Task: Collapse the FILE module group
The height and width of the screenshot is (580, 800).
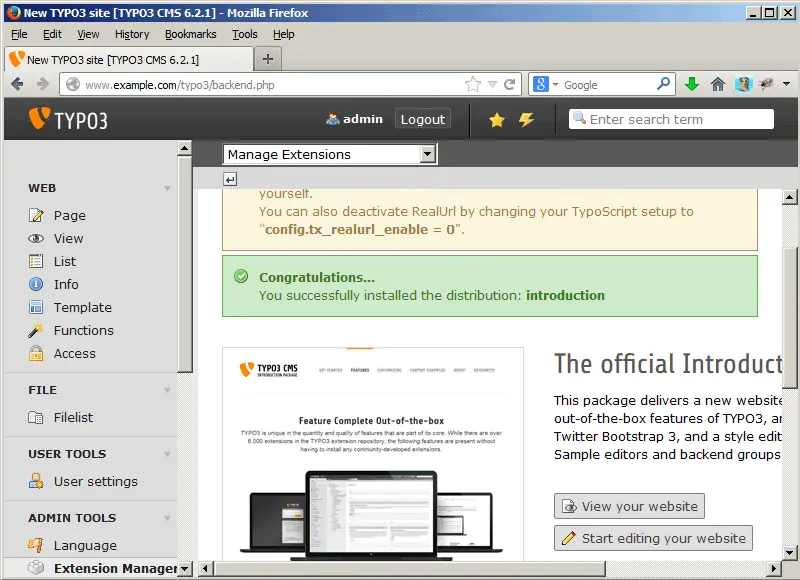Action: pyautogui.click(x=167, y=390)
